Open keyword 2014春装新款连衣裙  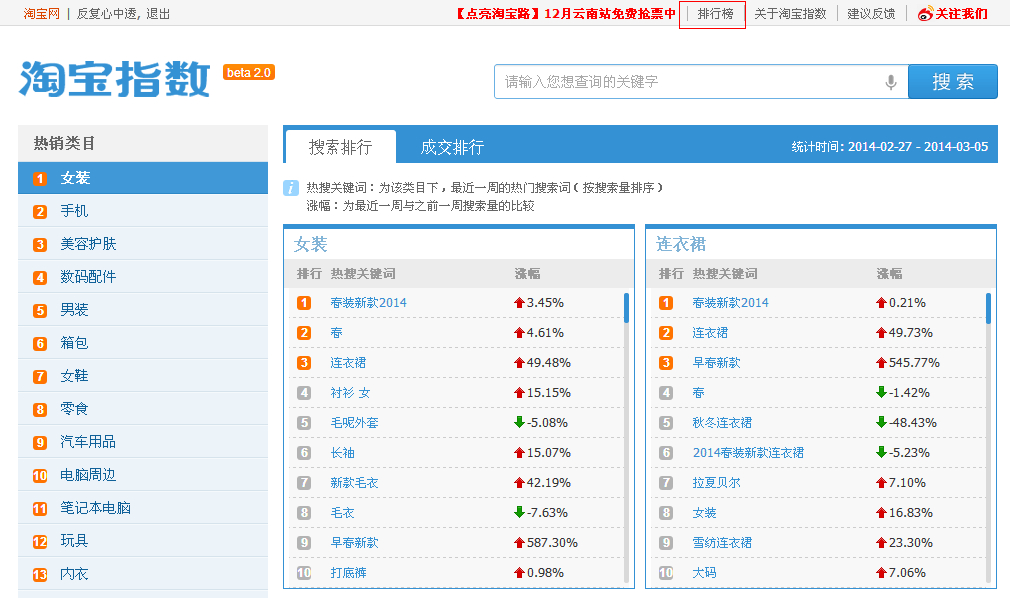tap(748, 452)
